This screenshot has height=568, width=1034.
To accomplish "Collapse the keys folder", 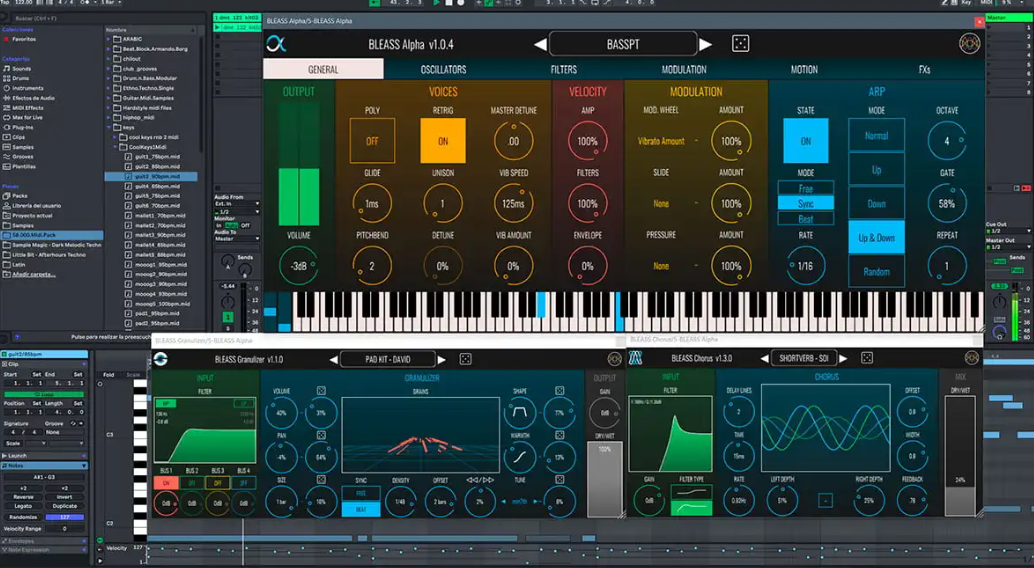I will click(x=109, y=127).
